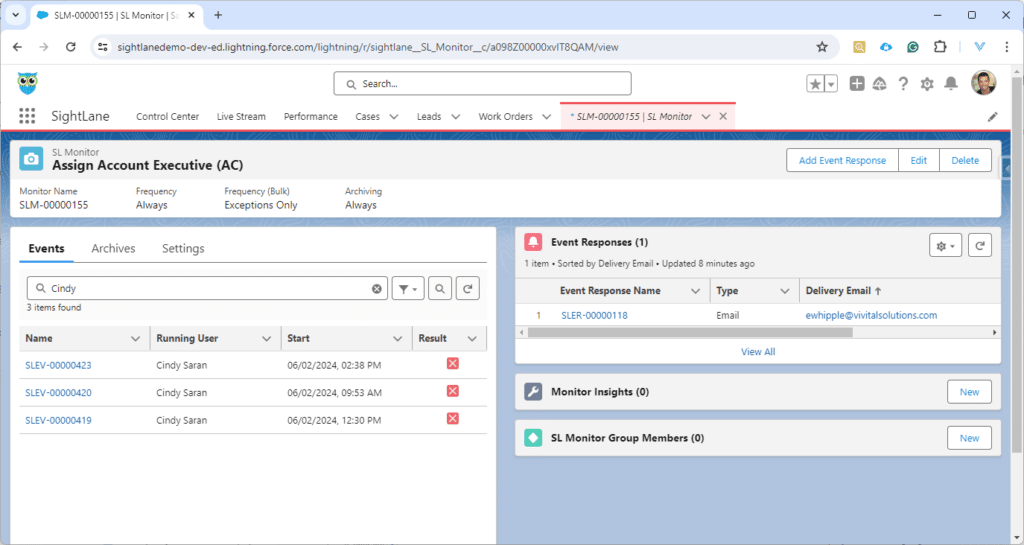1024x545 pixels.
Task: Reload the browser page
Action: click(71, 47)
